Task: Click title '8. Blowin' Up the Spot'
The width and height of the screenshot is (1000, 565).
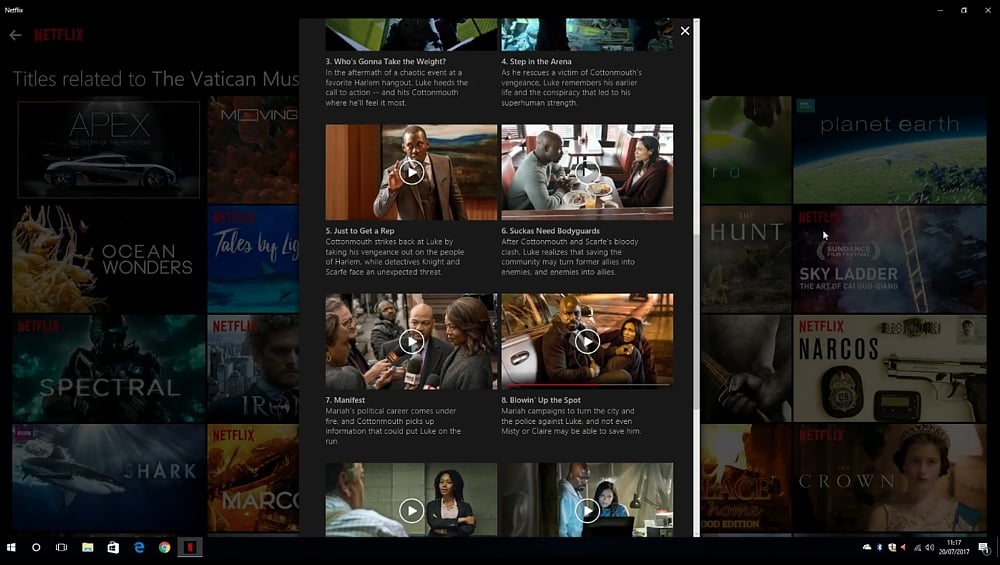Action: point(541,400)
